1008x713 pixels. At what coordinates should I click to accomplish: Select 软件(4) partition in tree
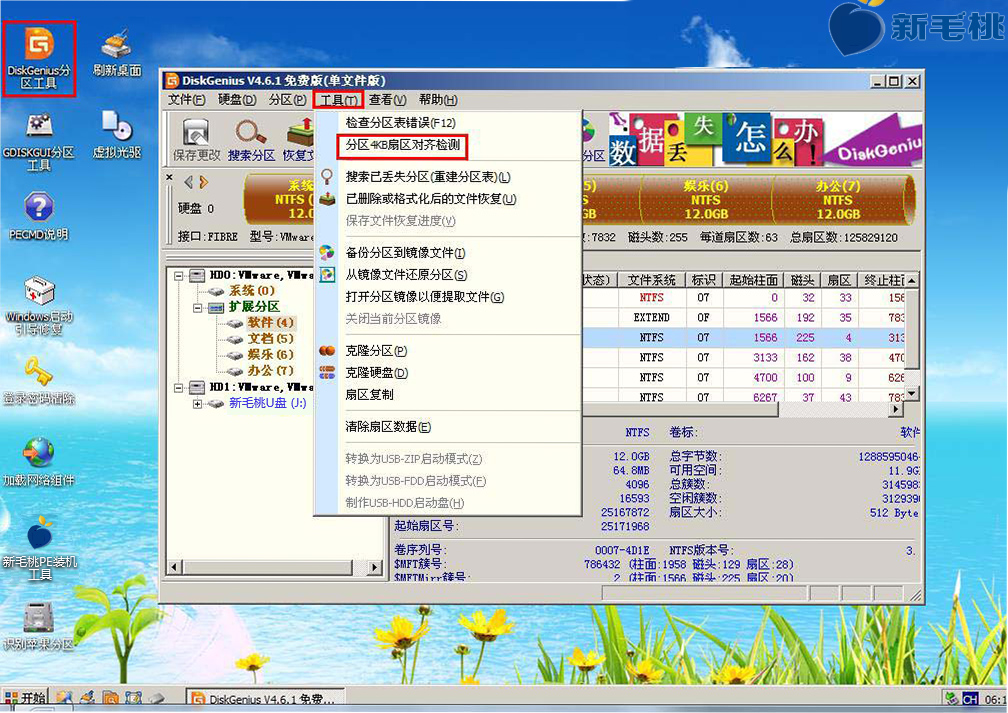pyautogui.click(x=271, y=322)
